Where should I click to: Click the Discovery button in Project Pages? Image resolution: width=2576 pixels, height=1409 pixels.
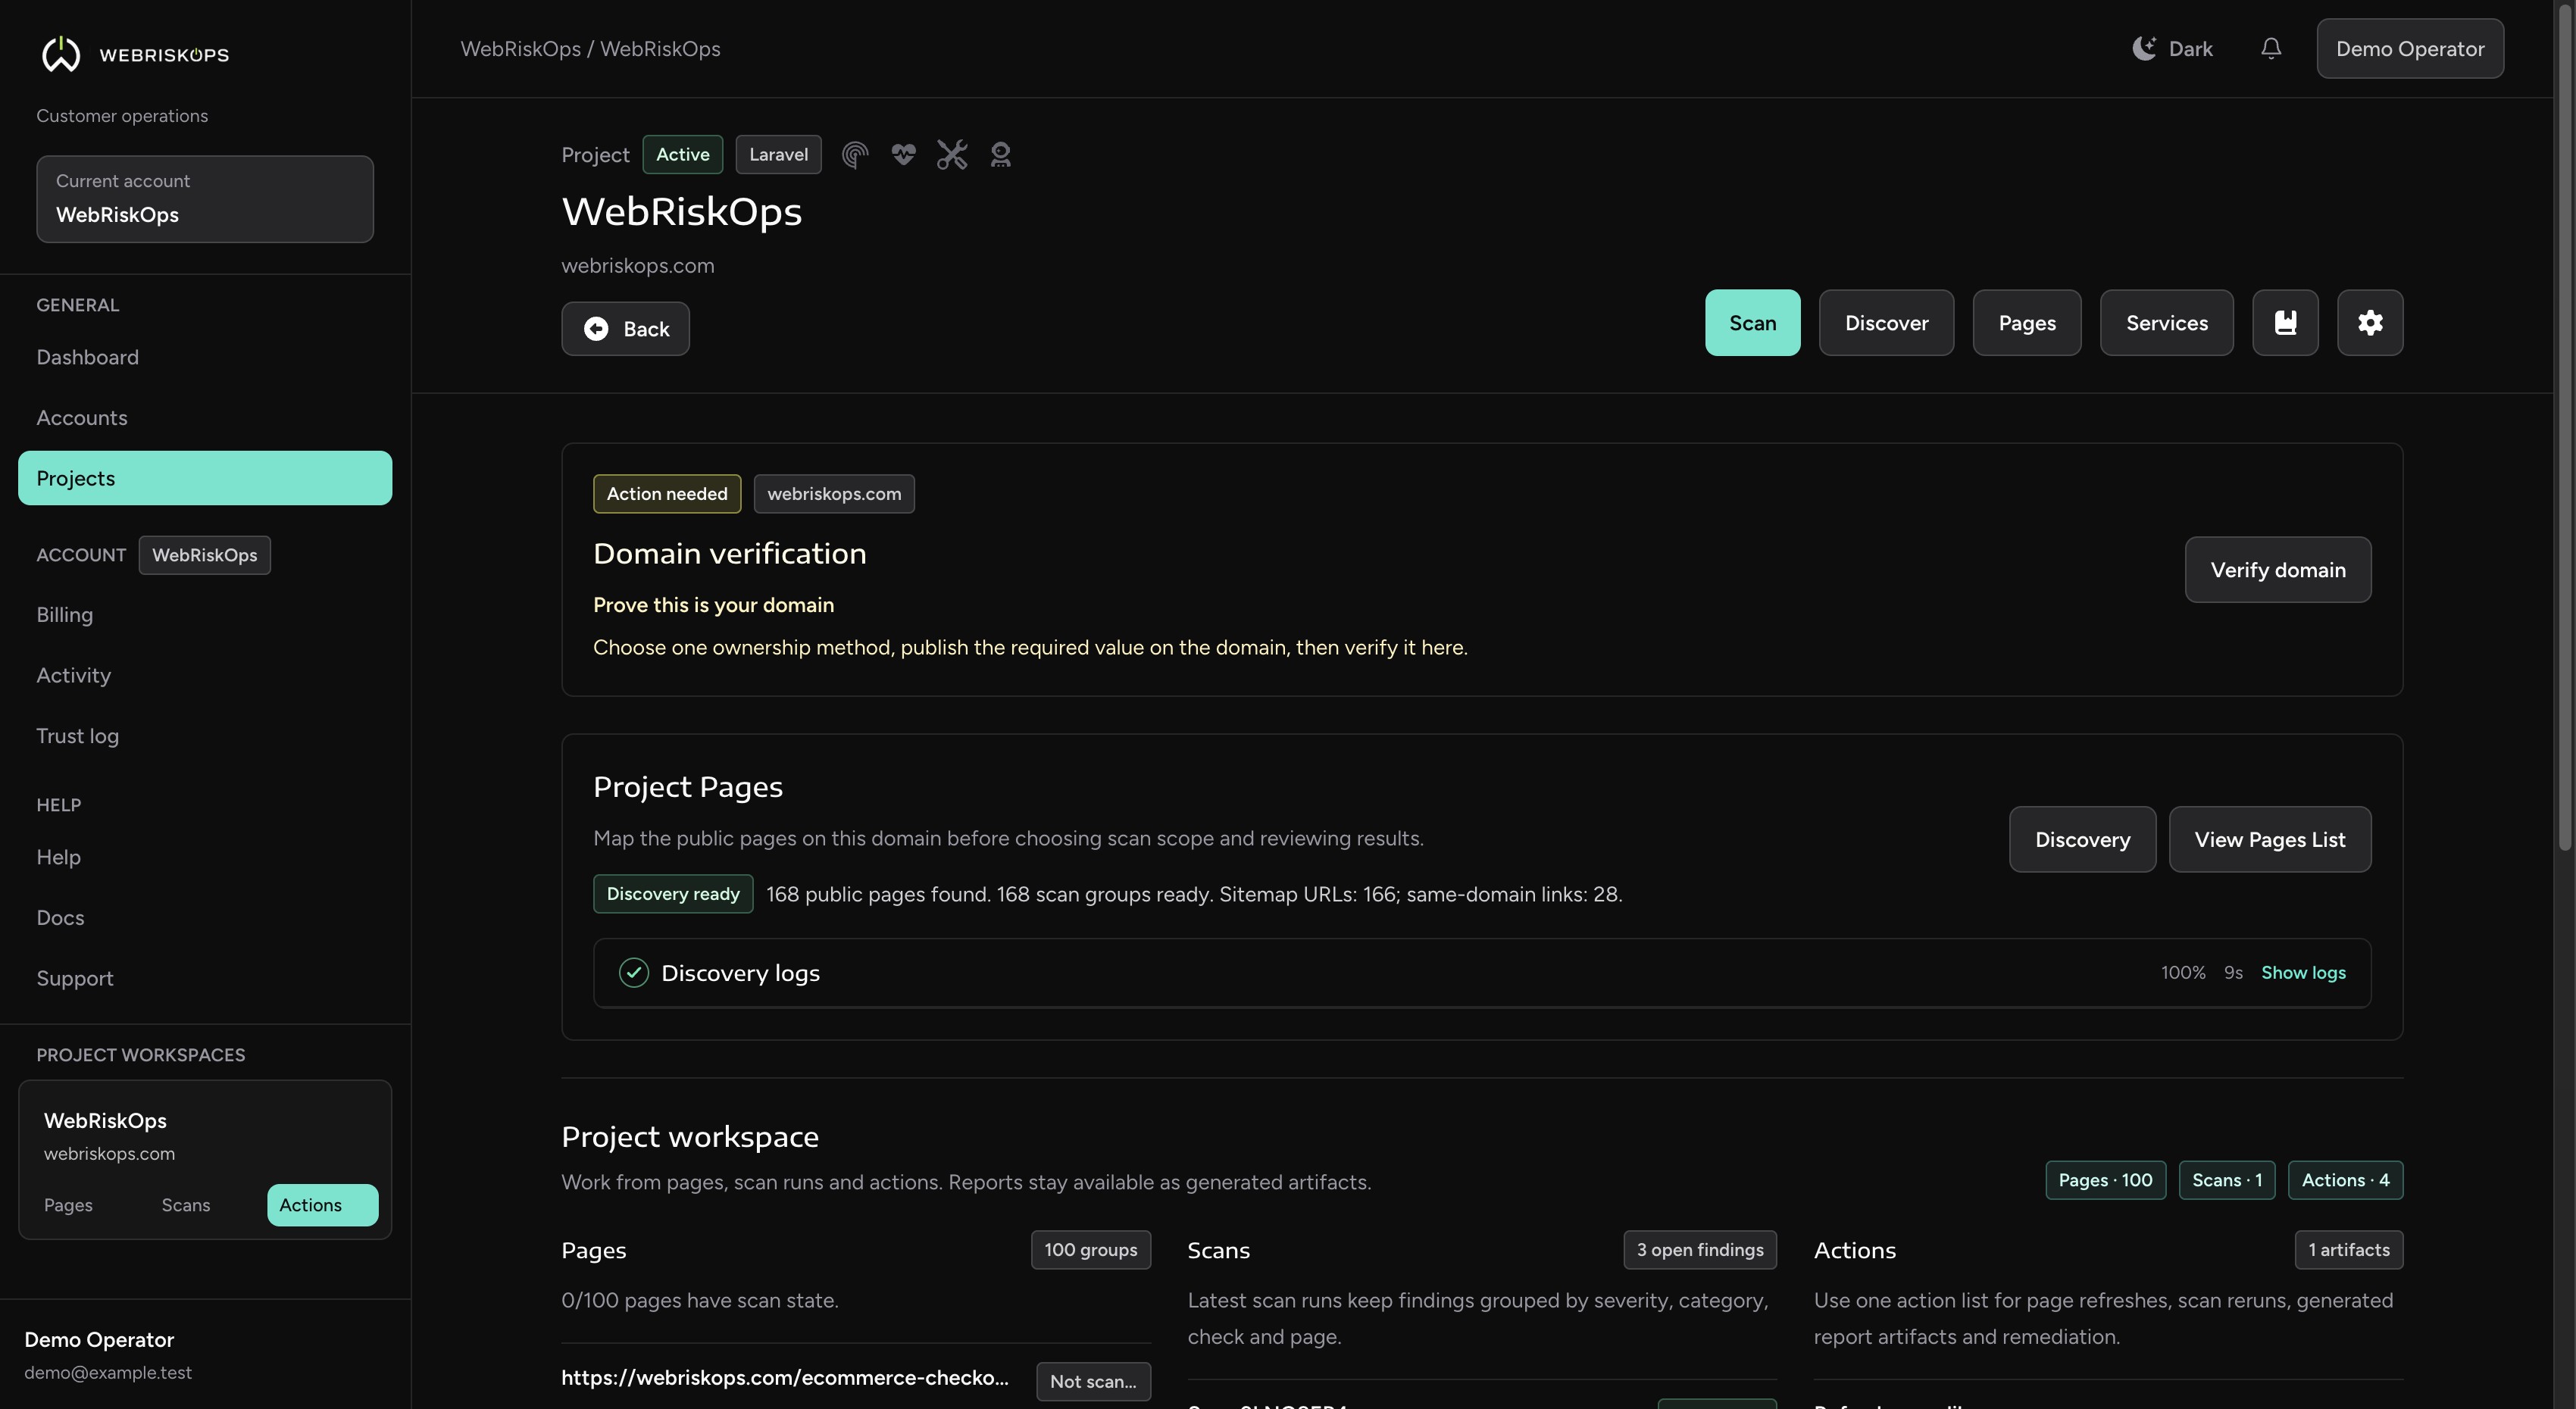coord(2082,840)
